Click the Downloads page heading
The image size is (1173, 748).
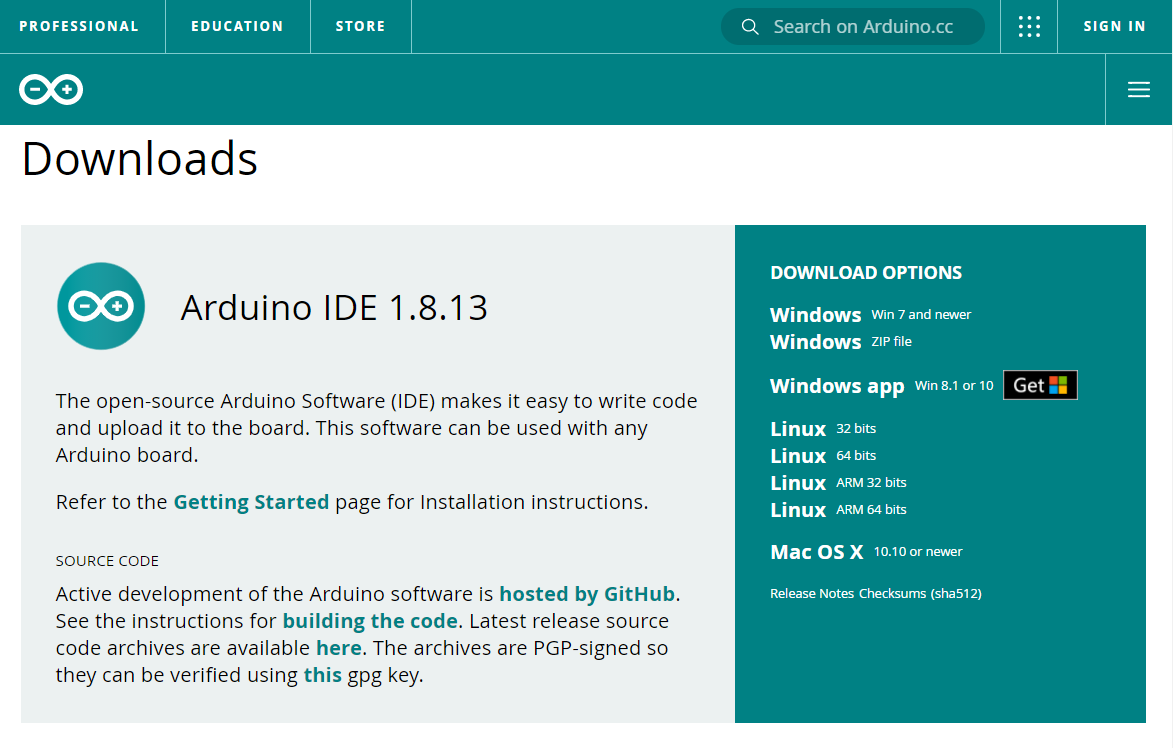coord(140,159)
